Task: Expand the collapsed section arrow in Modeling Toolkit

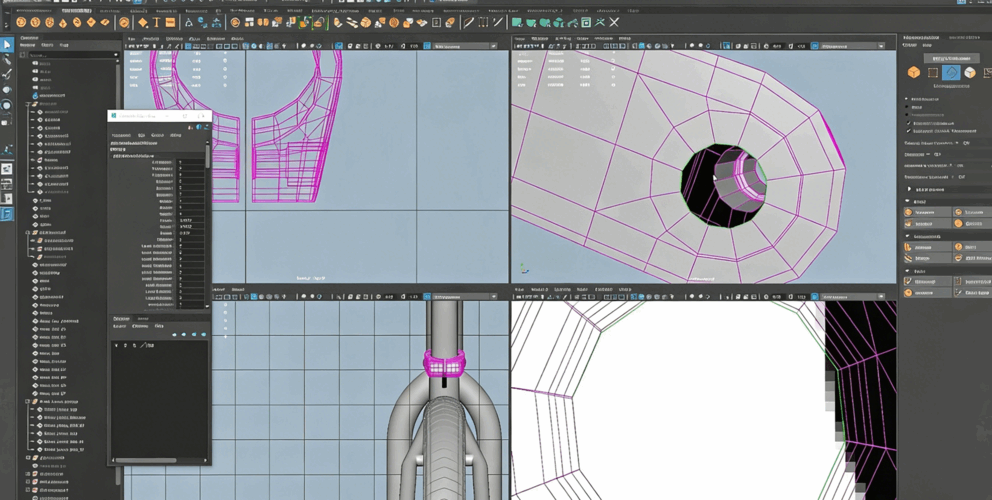Action: [x=908, y=189]
